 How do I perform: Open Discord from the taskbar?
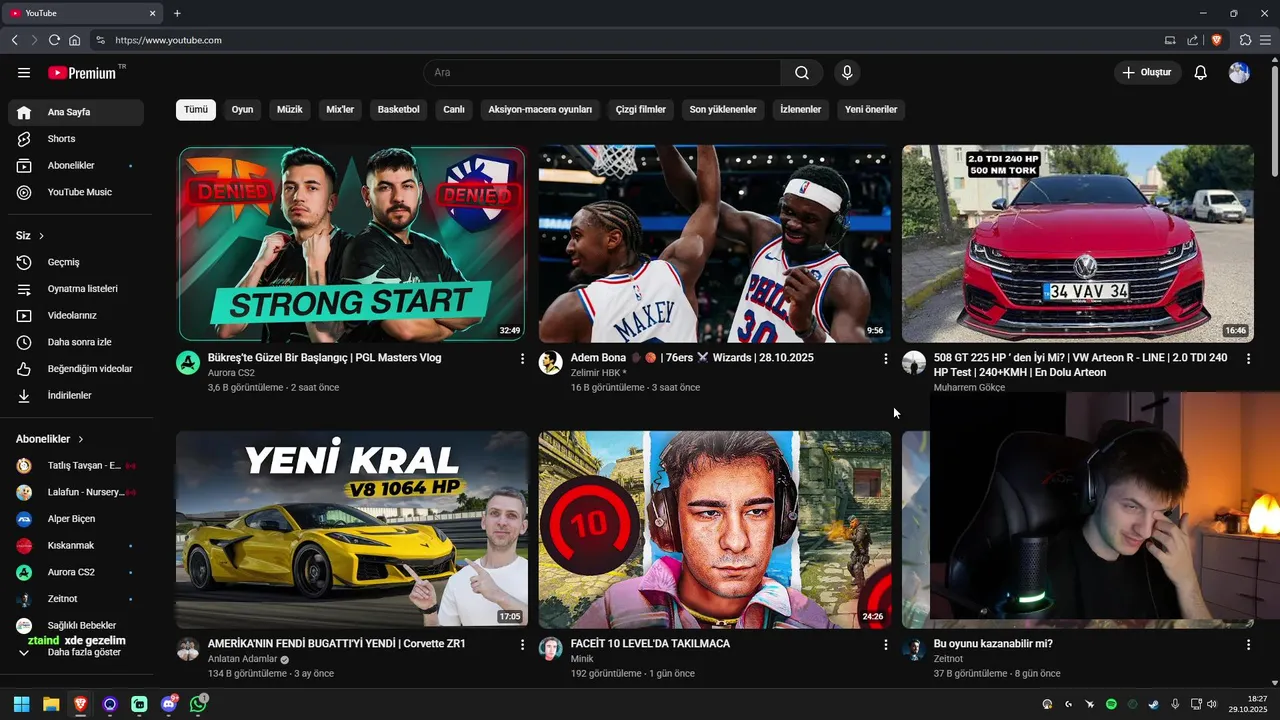pyautogui.click(x=169, y=704)
